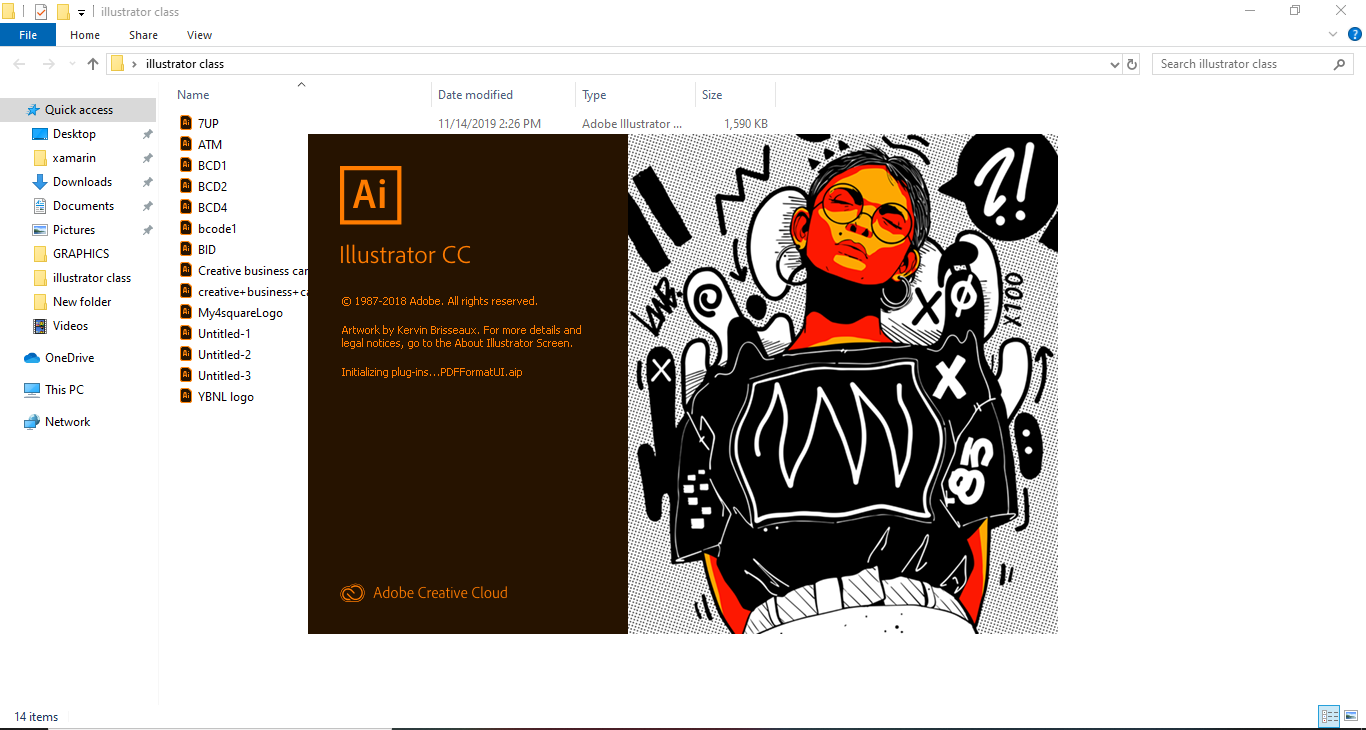Click the Ai icon of ATM file
This screenshot has height=730, width=1366.
click(x=186, y=144)
